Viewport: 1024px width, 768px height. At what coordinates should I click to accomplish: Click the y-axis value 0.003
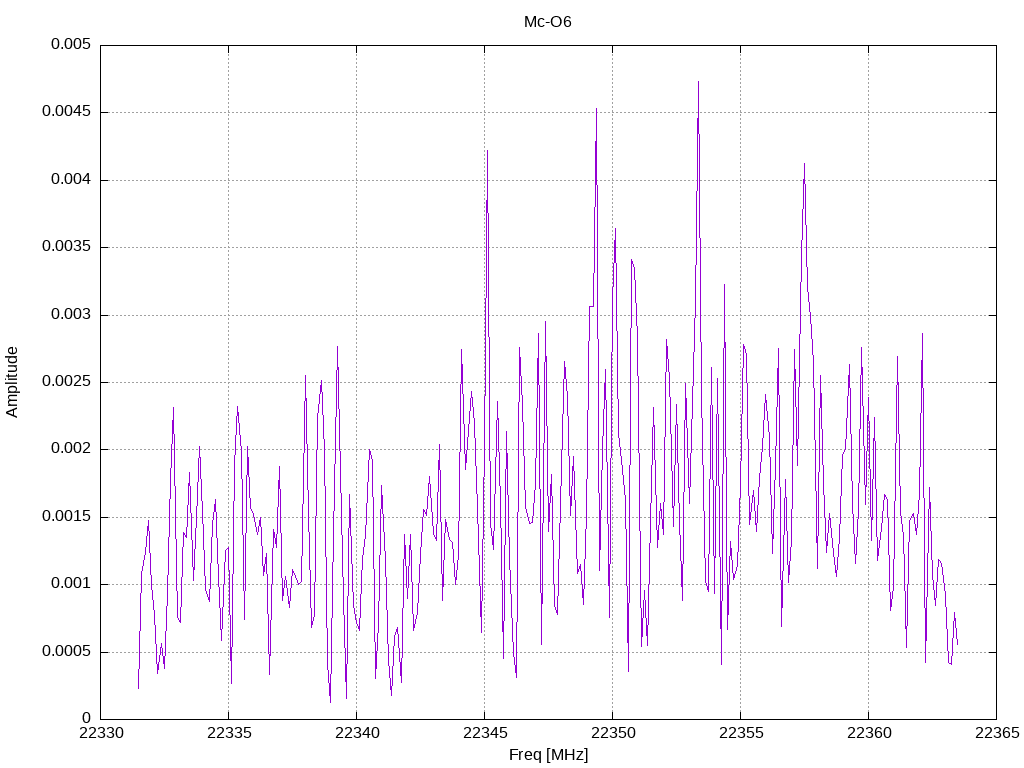point(71,314)
